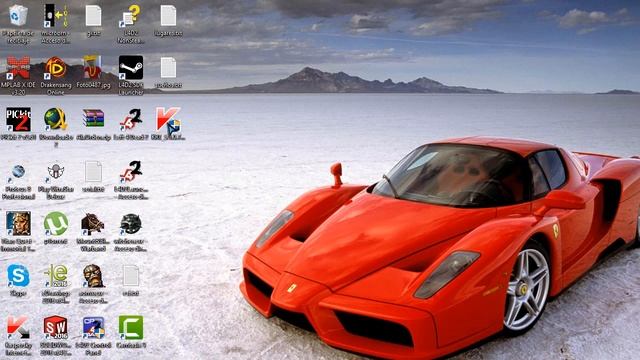Start Mount & Blade Warband horse icon

[93, 224]
